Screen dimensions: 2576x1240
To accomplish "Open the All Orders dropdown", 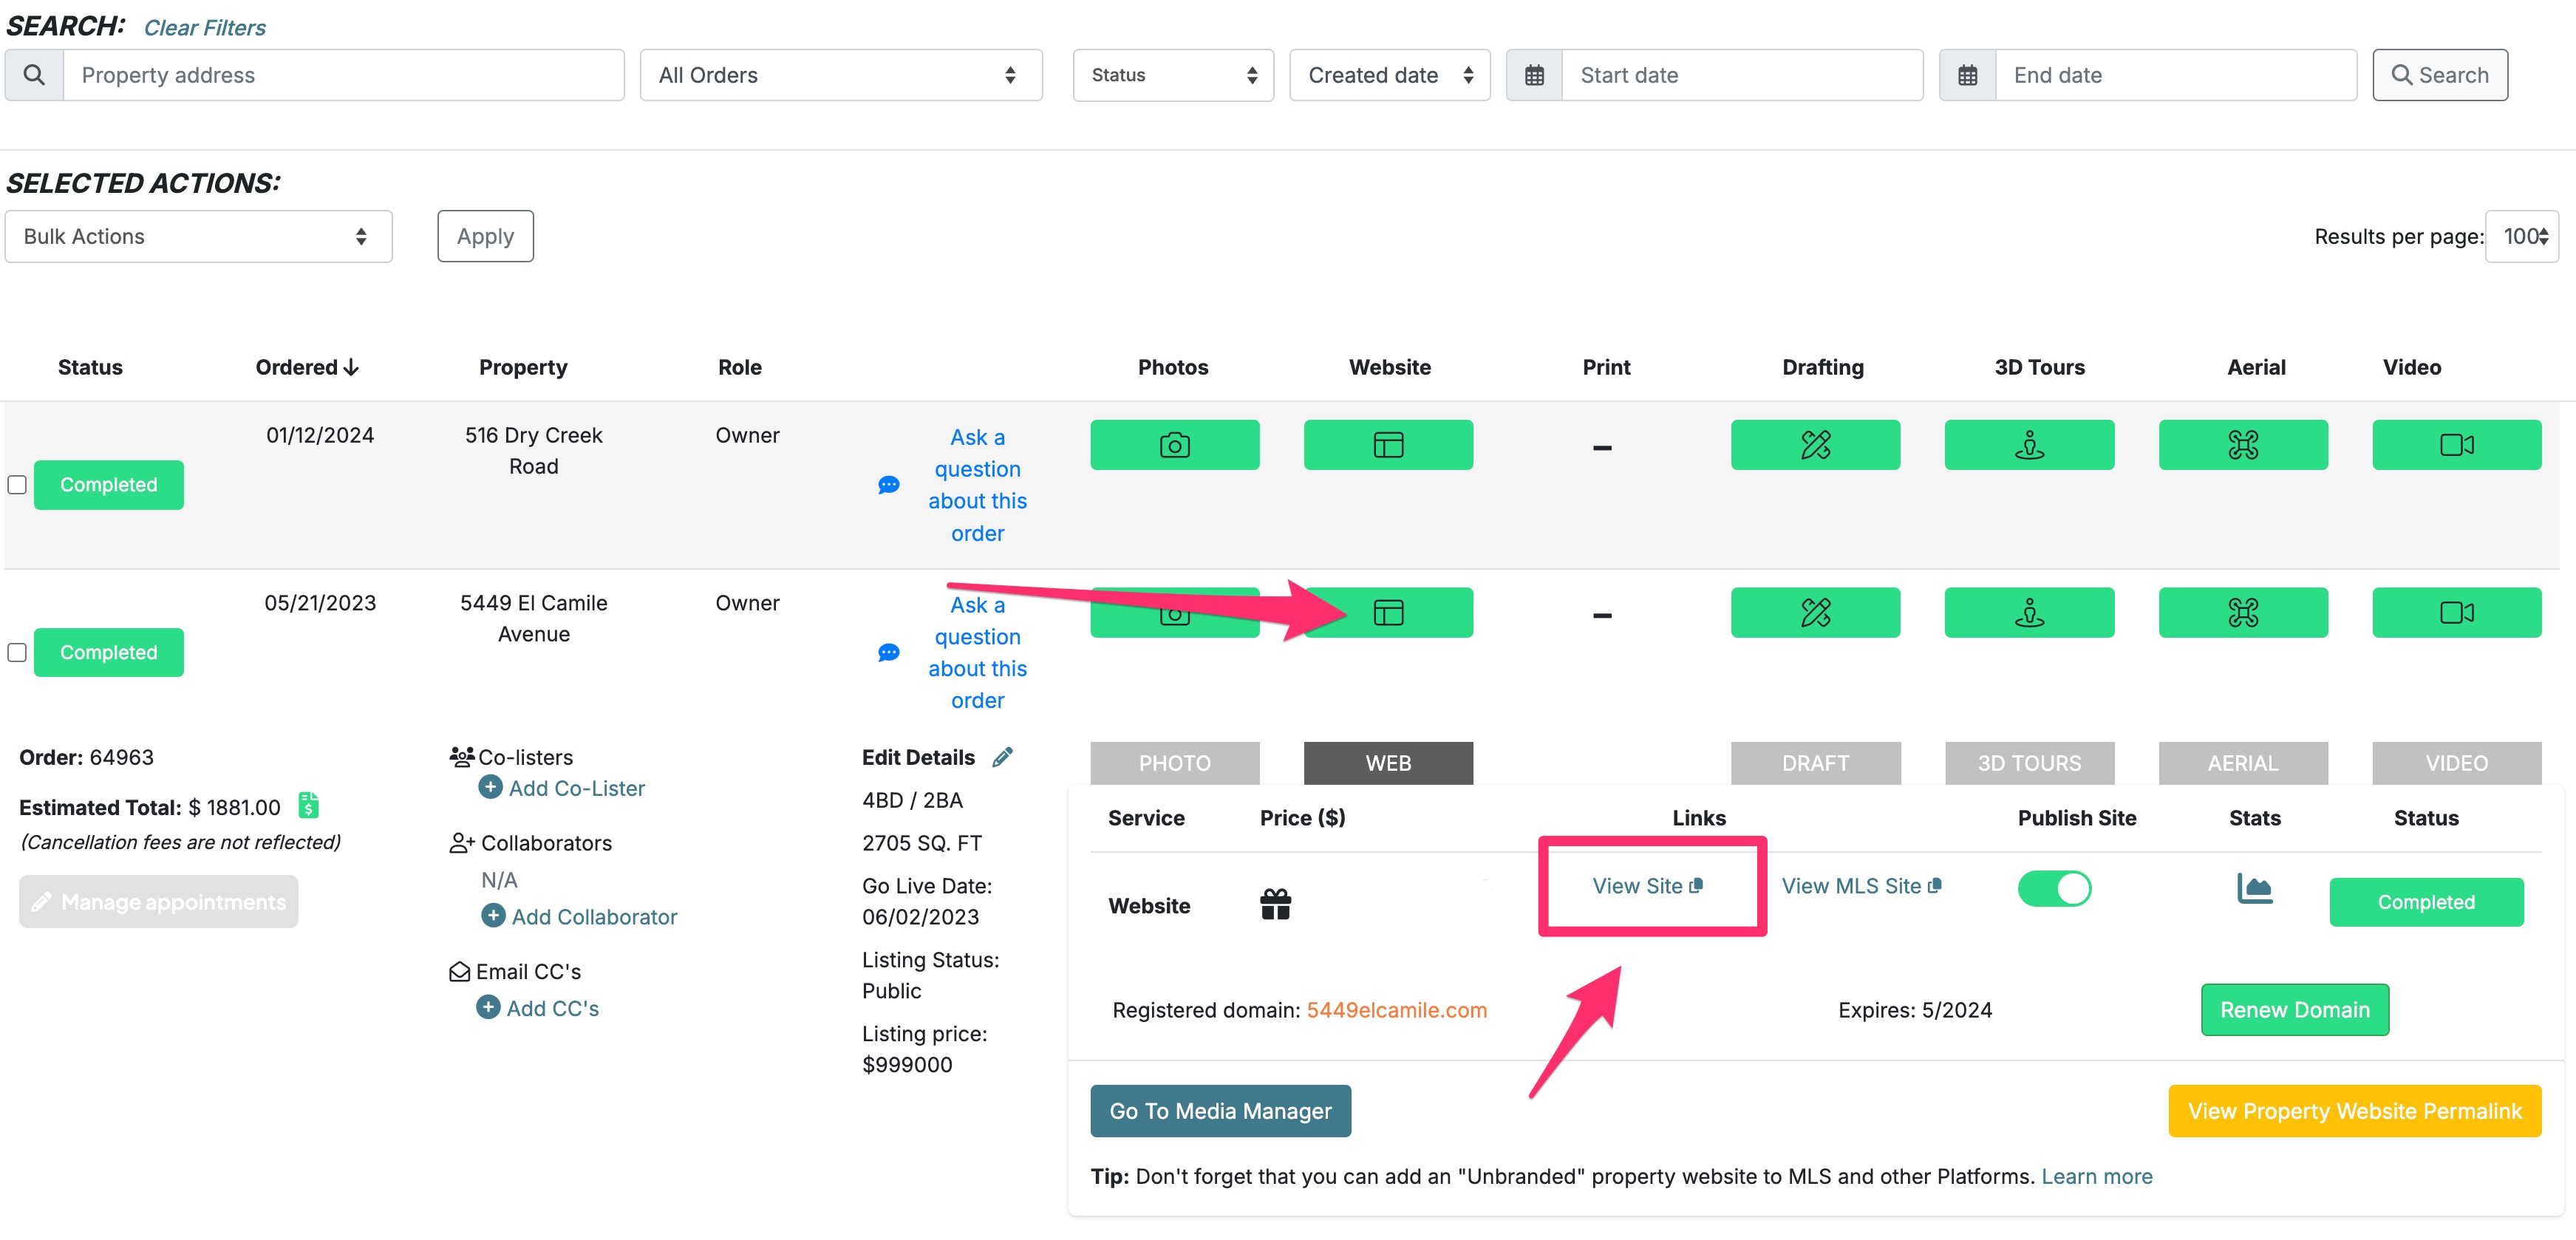I will [840, 74].
